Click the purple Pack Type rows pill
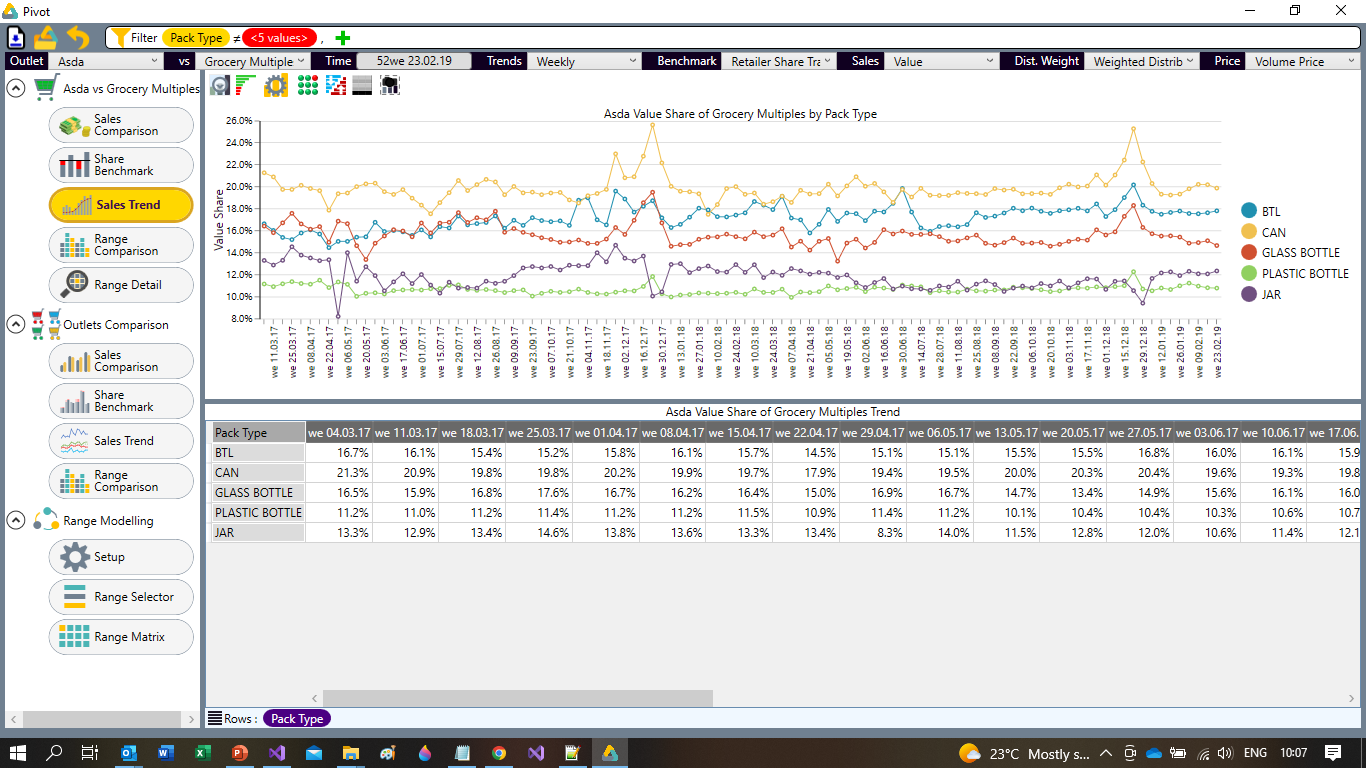 click(x=297, y=718)
